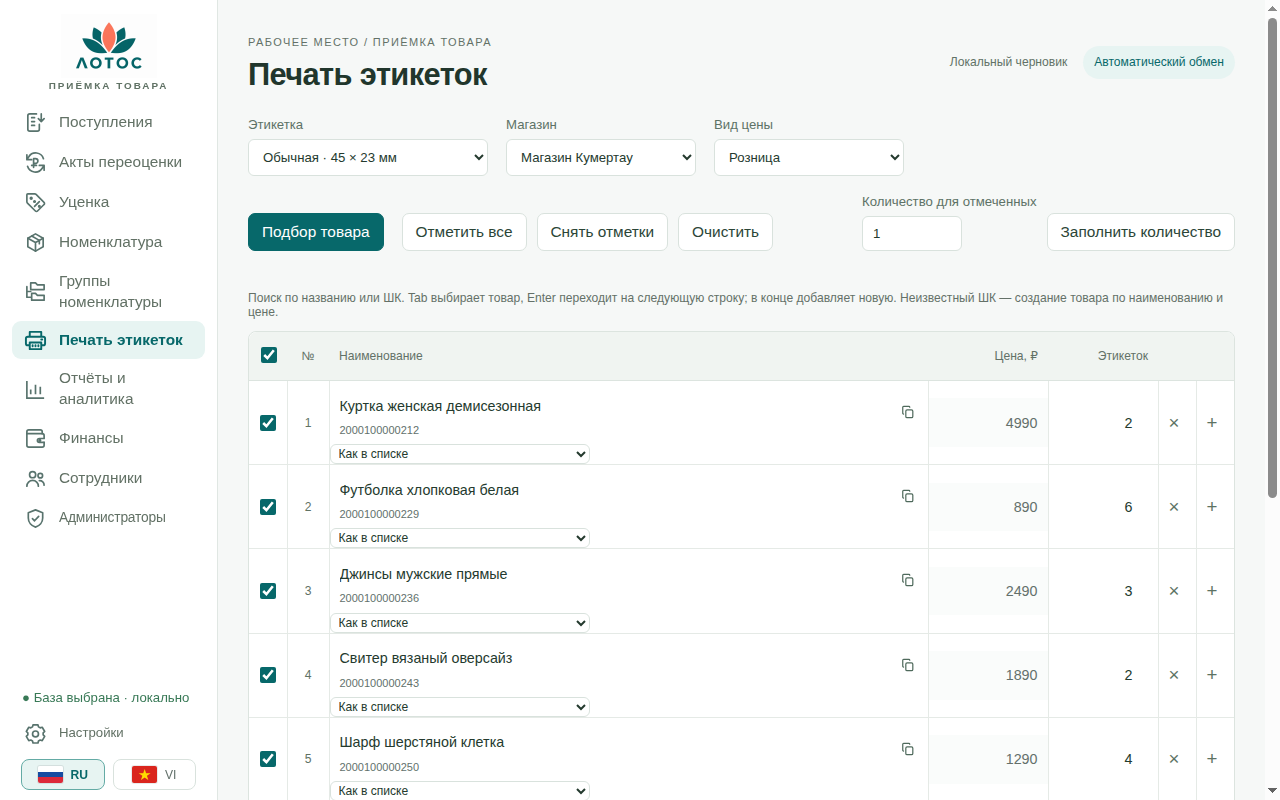Uncheck Куртка женская демисезонная row
This screenshot has height=800, width=1280.
pyautogui.click(x=268, y=423)
